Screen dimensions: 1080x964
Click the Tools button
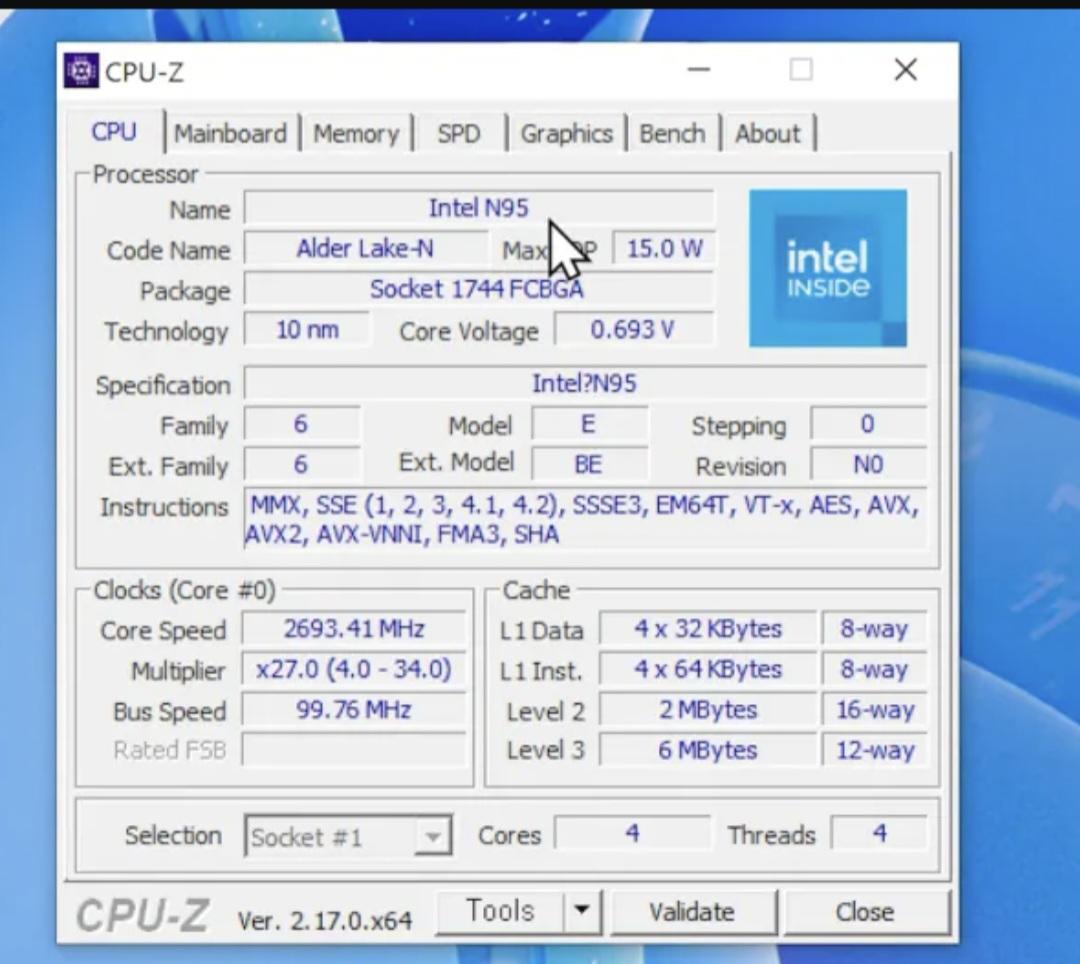coord(500,911)
